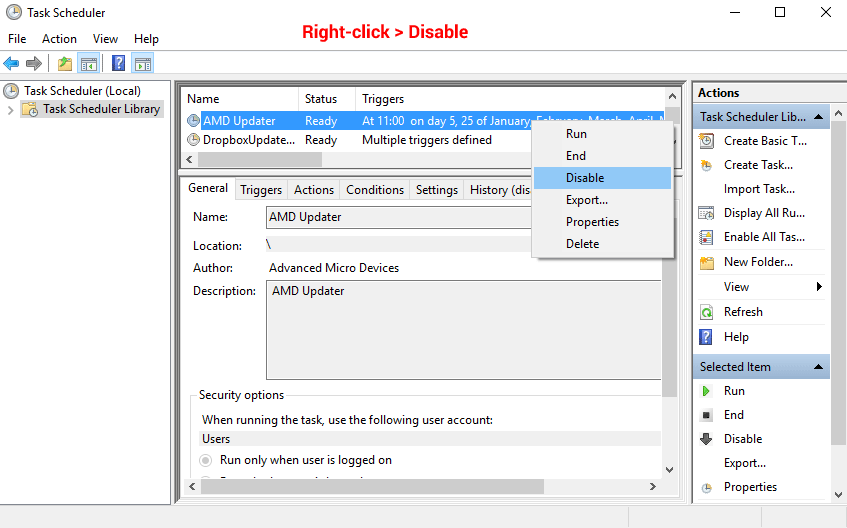The height and width of the screenshot is (528, 847).
Task: Switch to the Triggers tab
Action: click(x=261, y=190)
